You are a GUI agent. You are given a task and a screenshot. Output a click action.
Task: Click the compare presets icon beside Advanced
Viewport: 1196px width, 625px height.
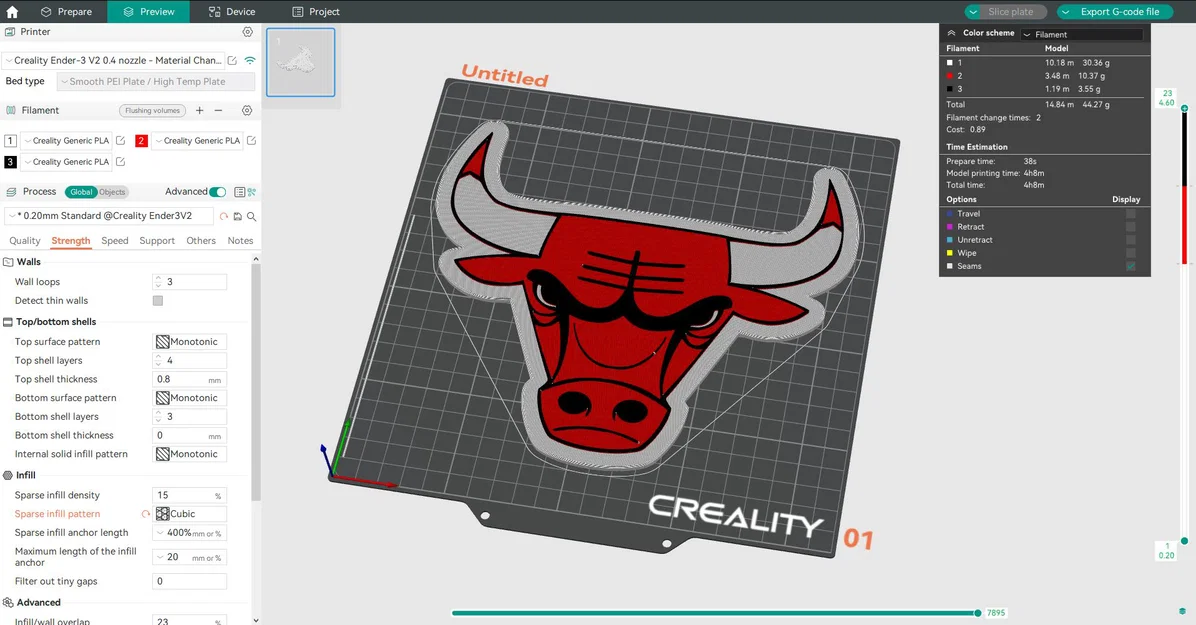tap(252, 192)
